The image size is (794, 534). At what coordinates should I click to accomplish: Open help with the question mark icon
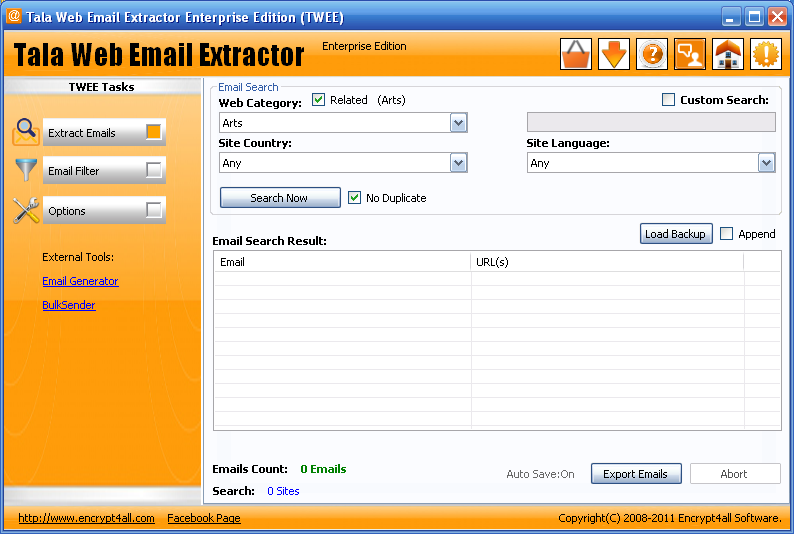(652, 54)
